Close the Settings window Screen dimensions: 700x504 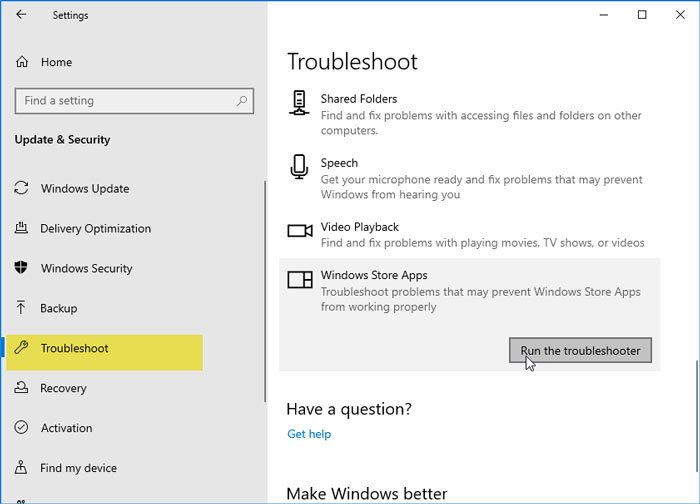680,15
